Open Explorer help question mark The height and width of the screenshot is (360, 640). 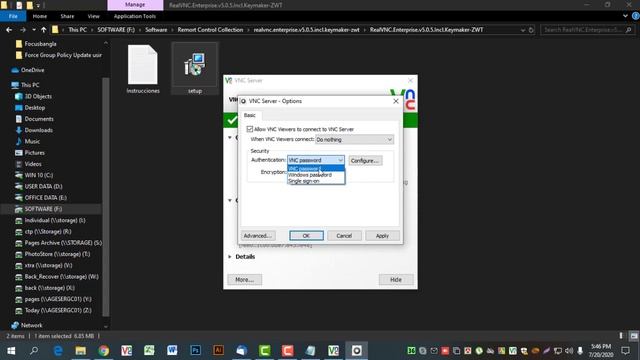click(636, 16)
